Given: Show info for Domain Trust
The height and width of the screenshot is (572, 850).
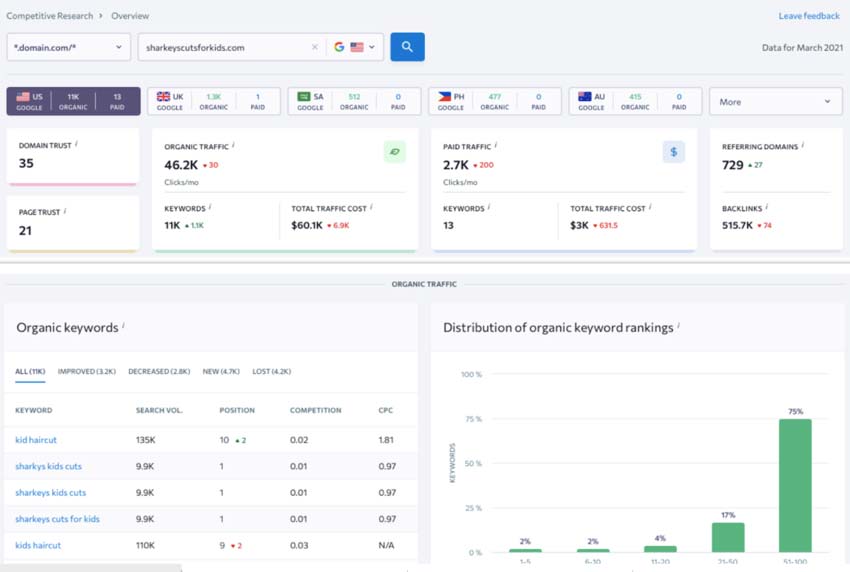Looking at the screenshot, I should click(76, 144).
